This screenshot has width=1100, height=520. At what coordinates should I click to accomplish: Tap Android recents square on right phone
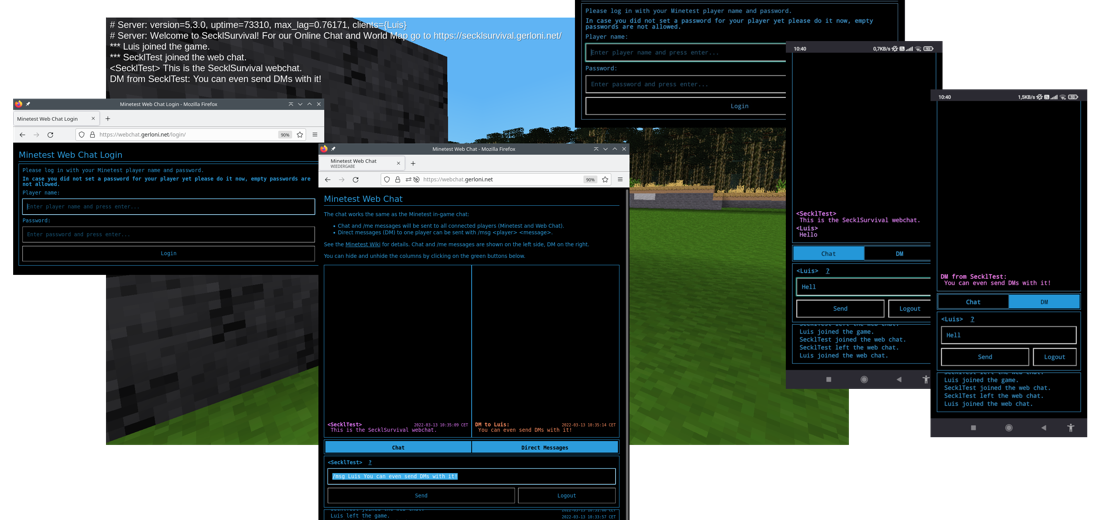(x=973, y=427)
